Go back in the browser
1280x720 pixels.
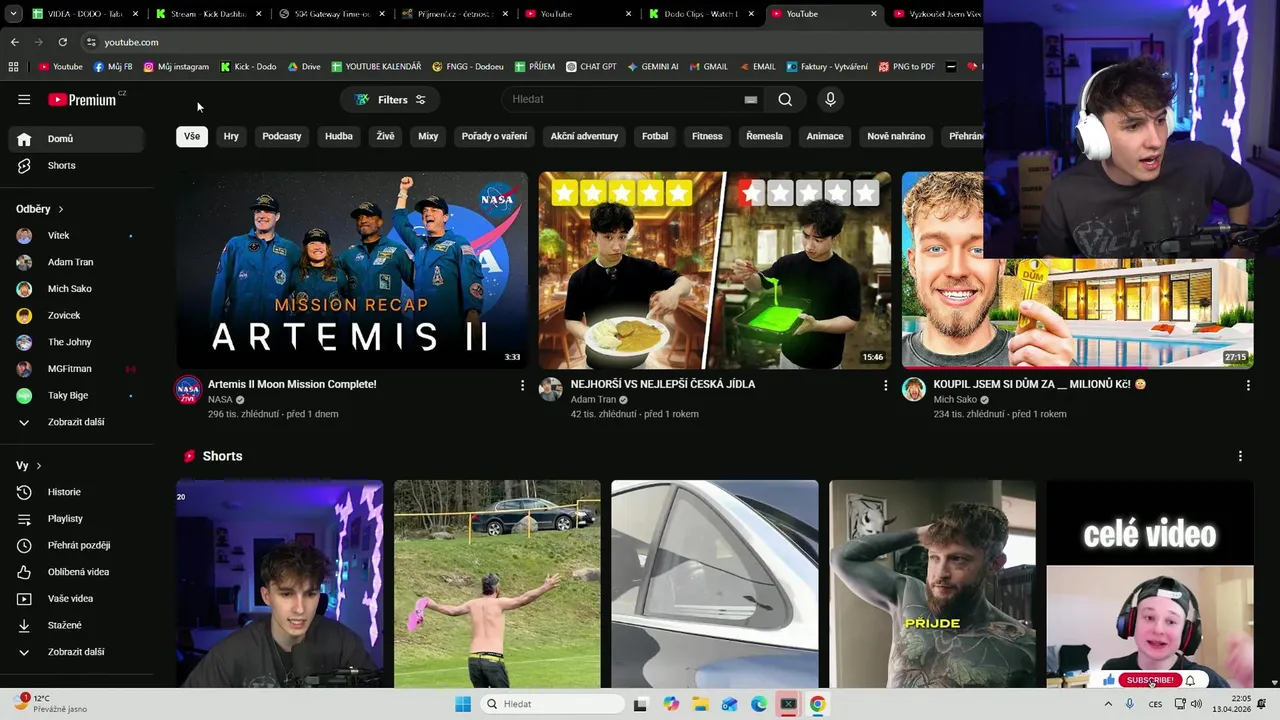pos(14,42)
